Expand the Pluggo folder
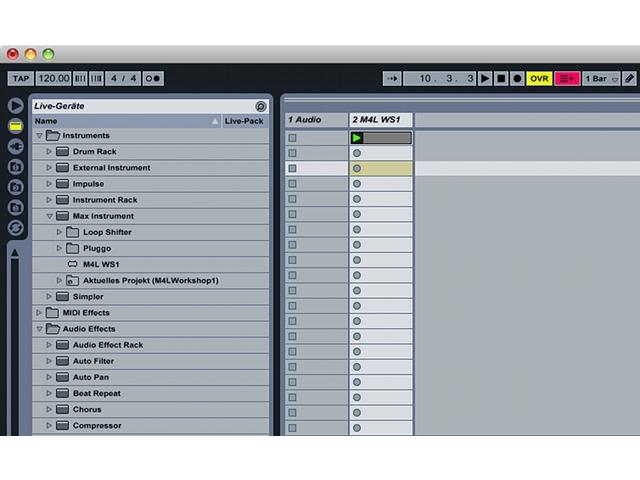 tap(59, 248)
